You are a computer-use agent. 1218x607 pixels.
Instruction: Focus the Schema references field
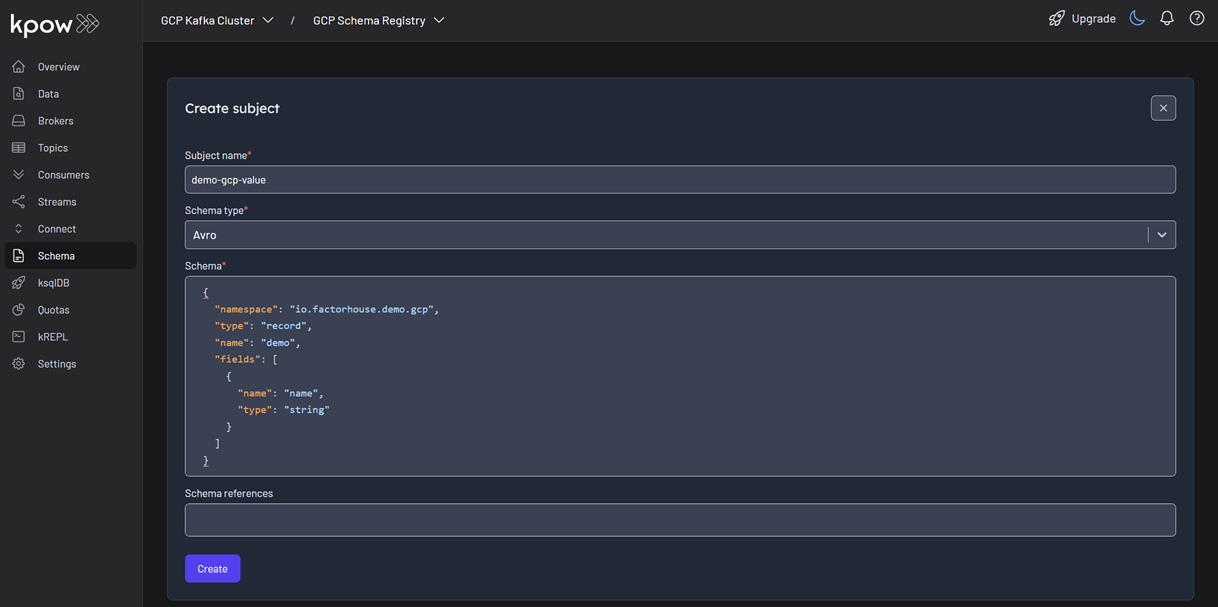pyautogui.click(x=680, y=520)
